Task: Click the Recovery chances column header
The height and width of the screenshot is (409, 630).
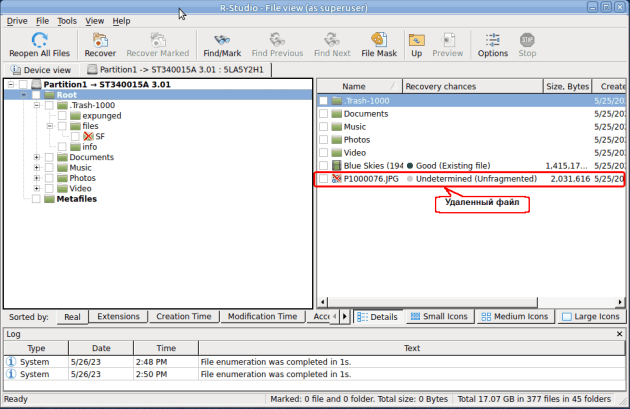Action: [472, 86]
